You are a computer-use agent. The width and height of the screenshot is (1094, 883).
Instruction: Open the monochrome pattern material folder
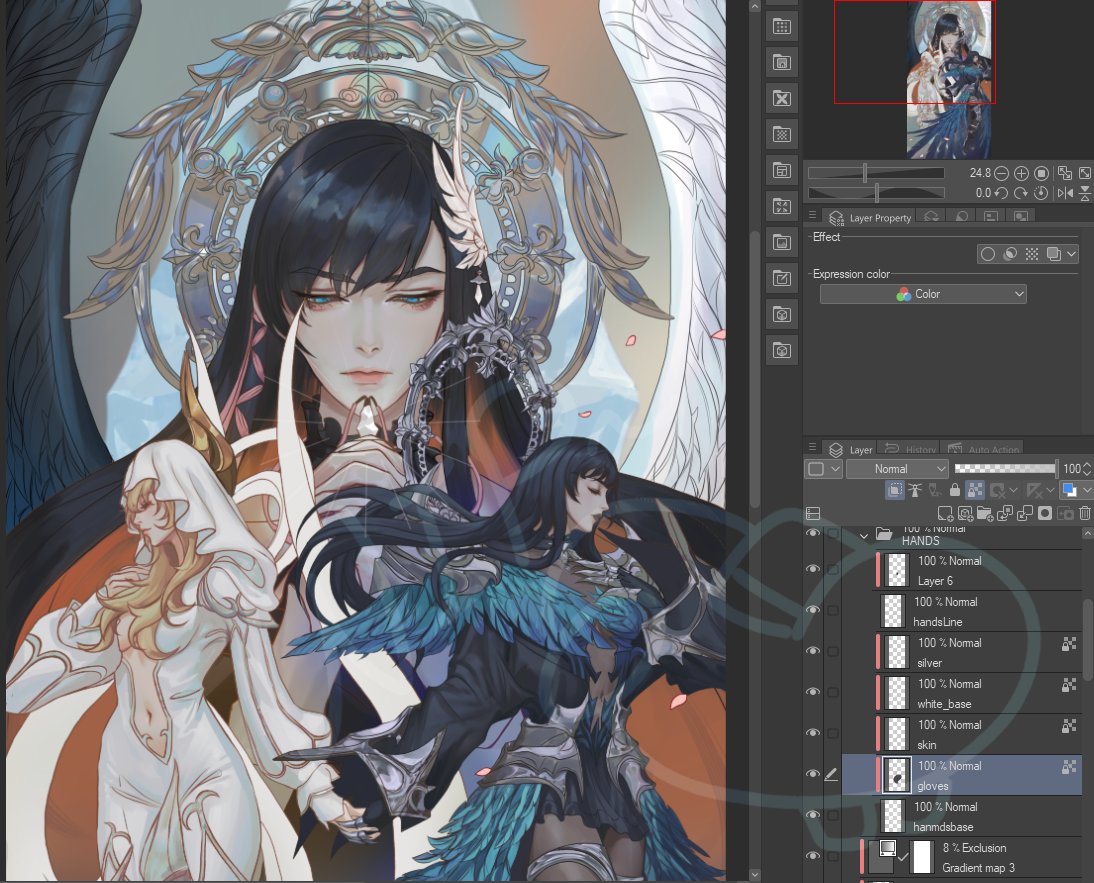point(781,135)
